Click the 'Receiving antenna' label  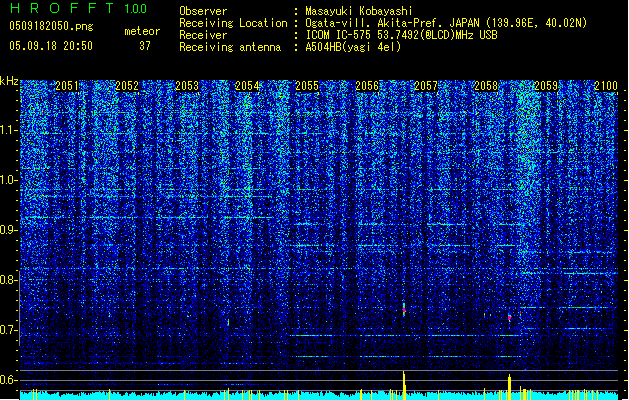[230, 47]
